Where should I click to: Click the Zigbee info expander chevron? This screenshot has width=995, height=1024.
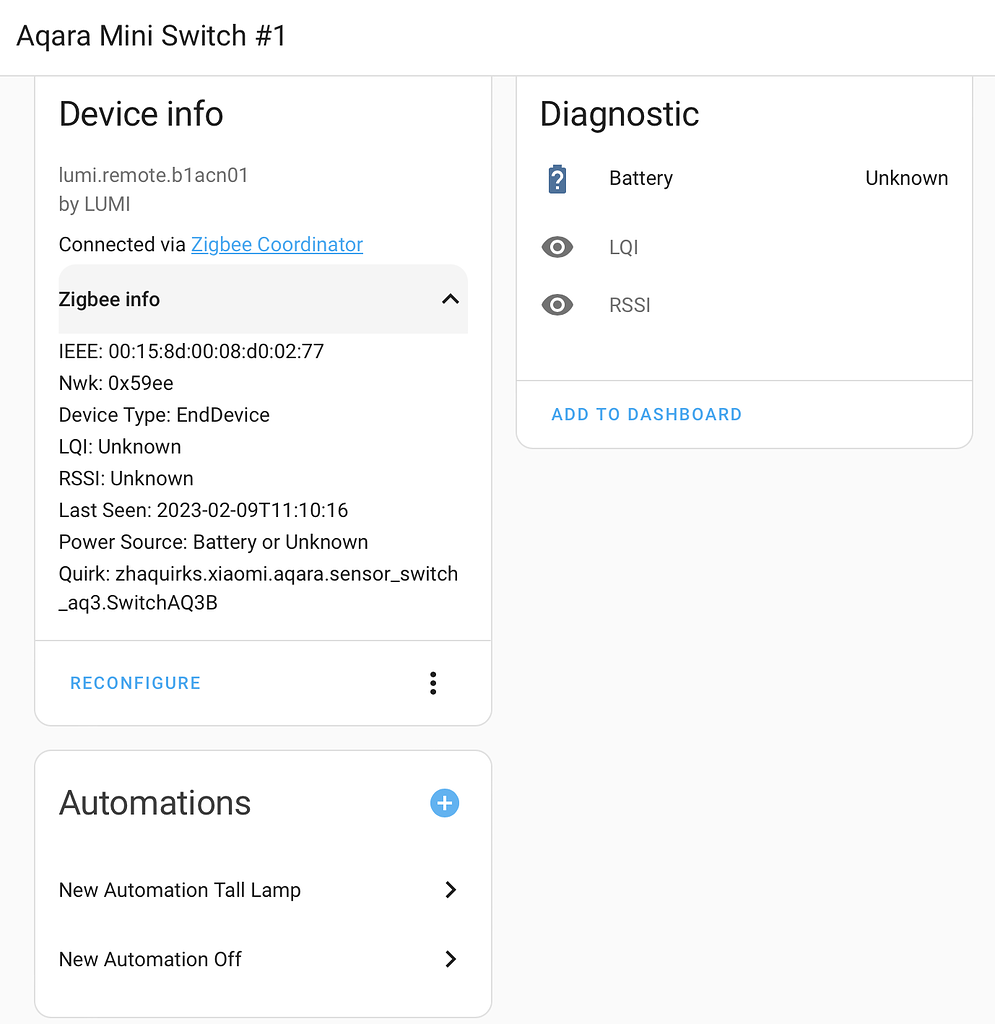pyautogui.click(x=449, y=299)
